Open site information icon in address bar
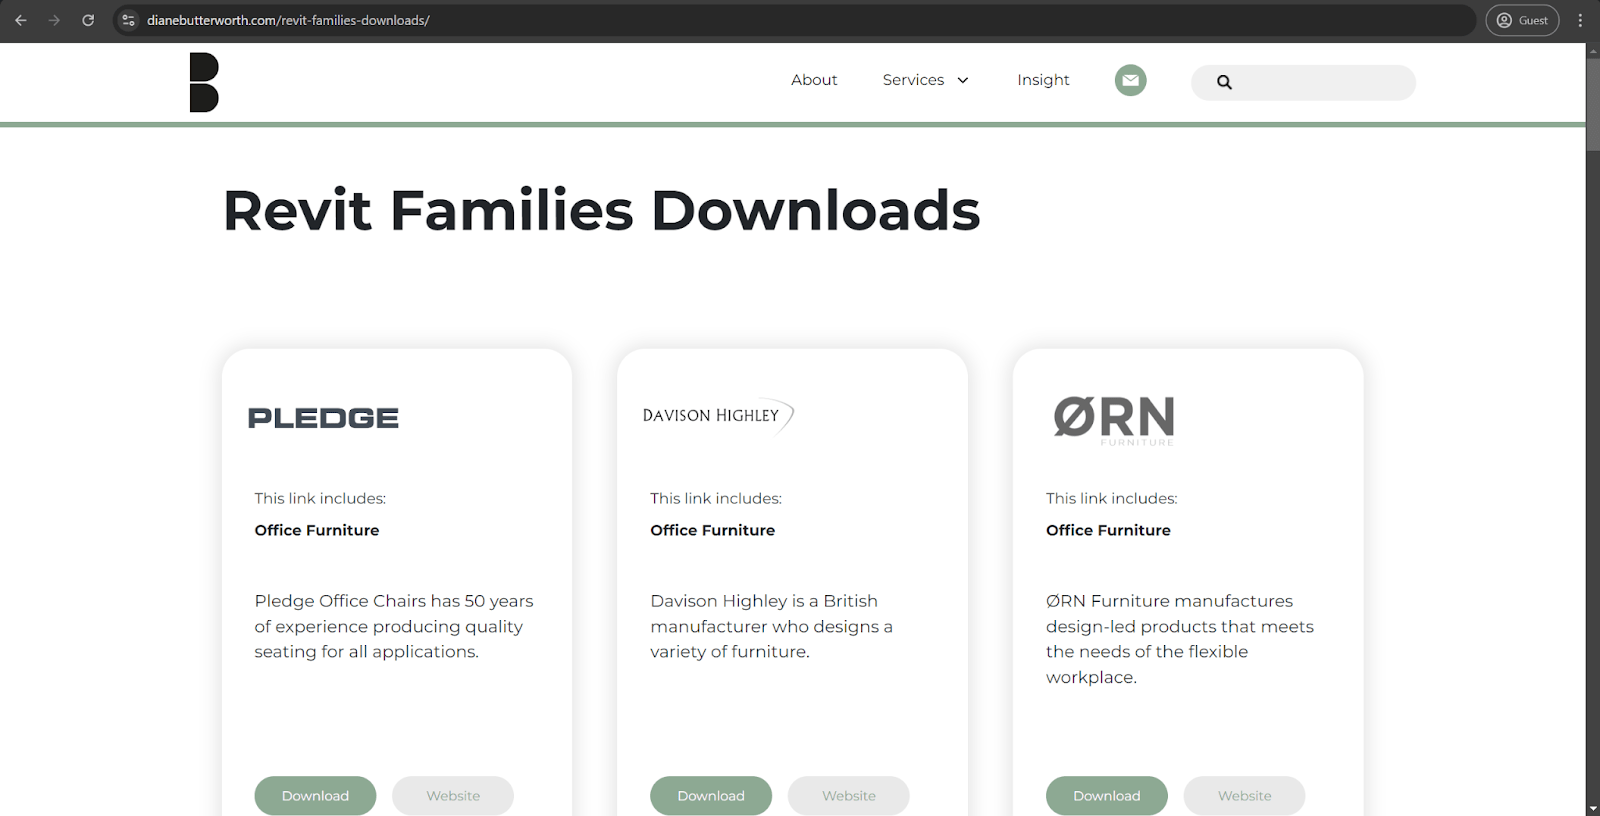This screenshot has width=1600, height=816. tap(128, 20)
